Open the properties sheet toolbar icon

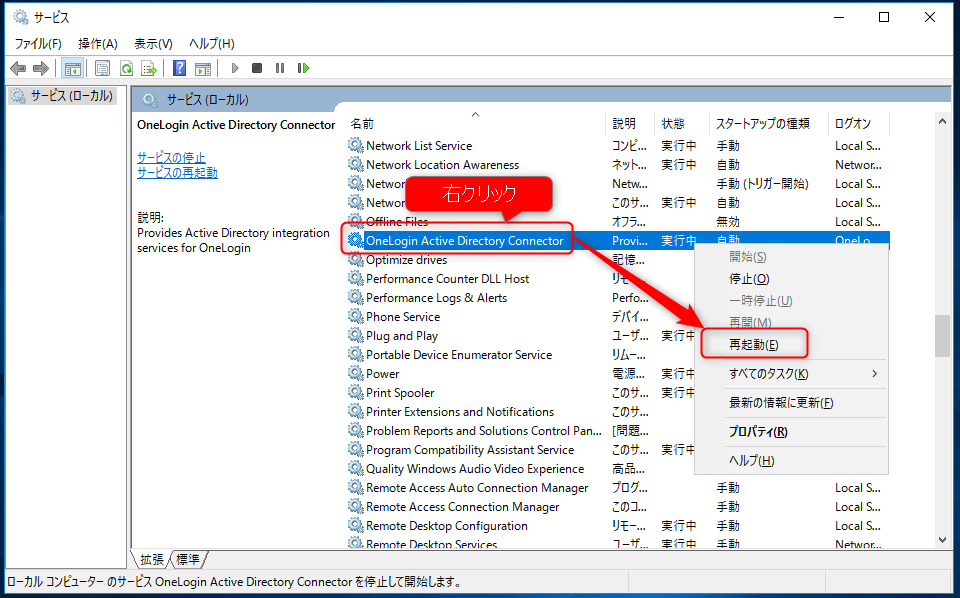pos(102,68)
